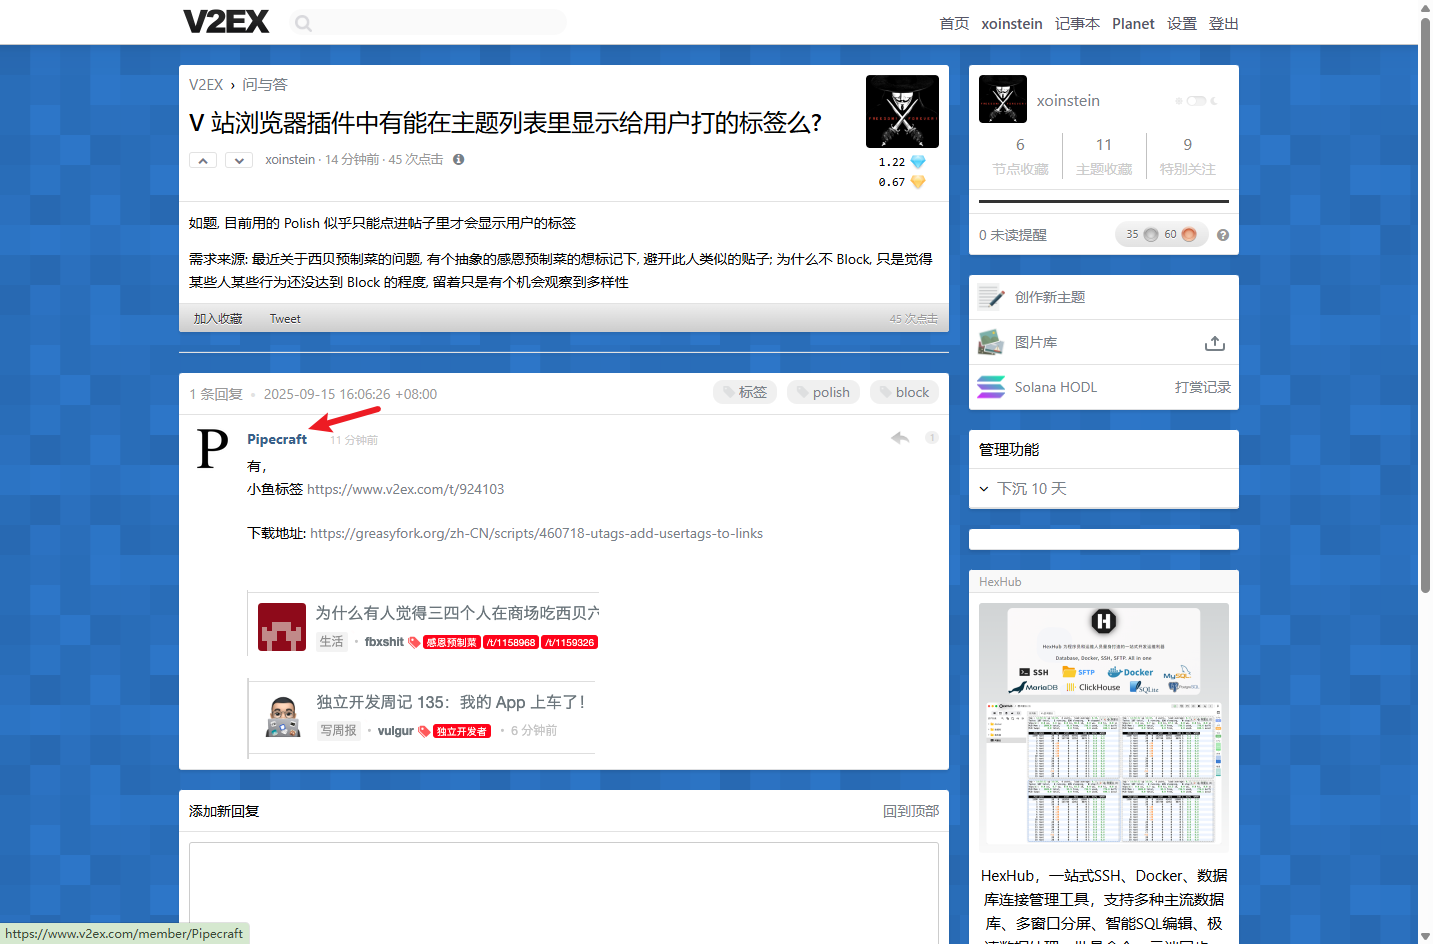This screenshot has width=1433, height=944.
Task: Open the 设置 menu item
Action: coord(1181,24)
